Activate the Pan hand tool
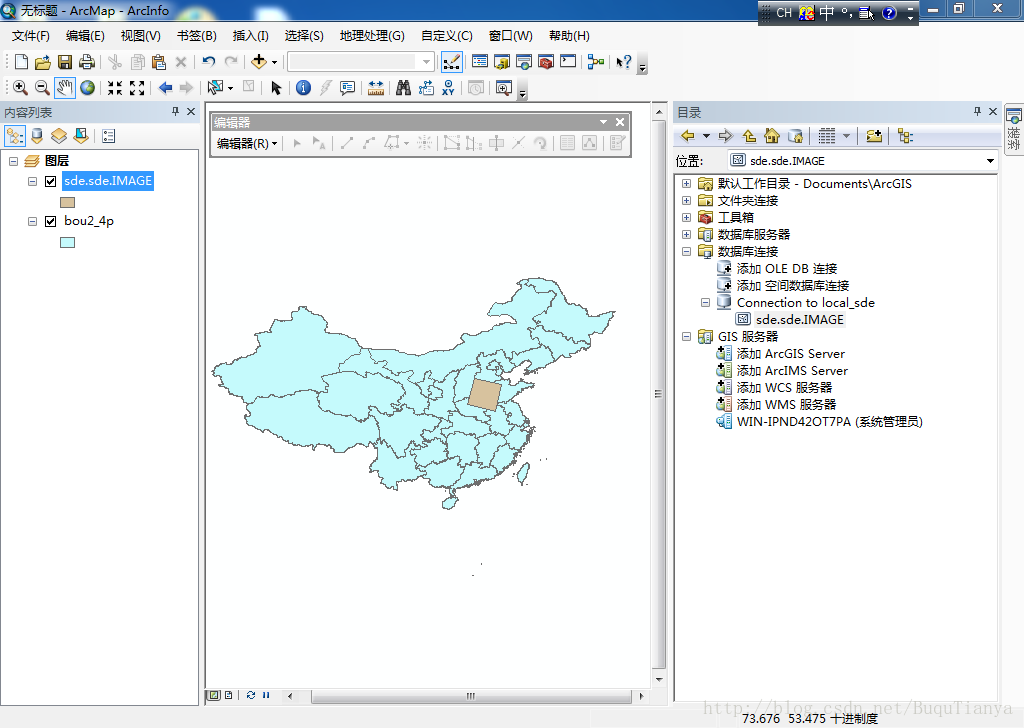 (65, 88)
